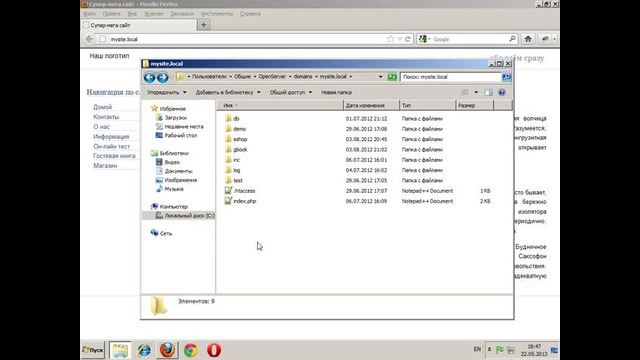Open Рабочий стол in sidebar
Image resolution: width=640 pixels, height=360 pixels.
click(176, 136)
